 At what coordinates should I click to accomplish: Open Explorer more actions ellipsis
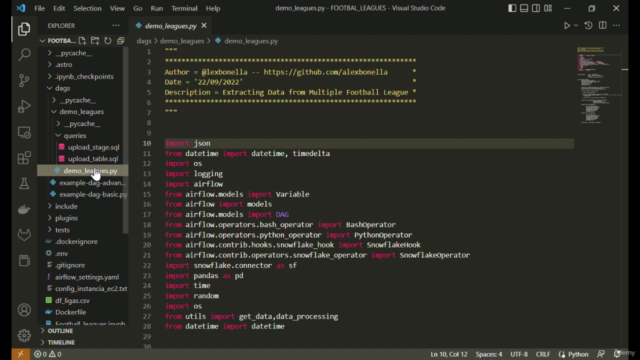[116, 25]
